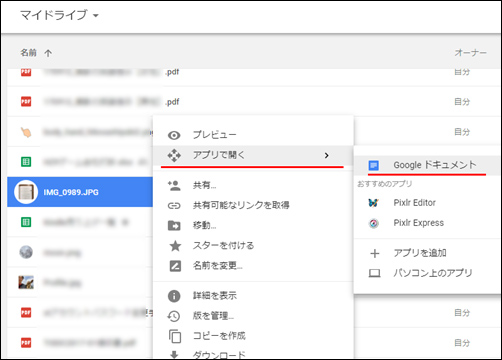Click the laptop icon beside パソコン上のアプリ

[374, 274]
